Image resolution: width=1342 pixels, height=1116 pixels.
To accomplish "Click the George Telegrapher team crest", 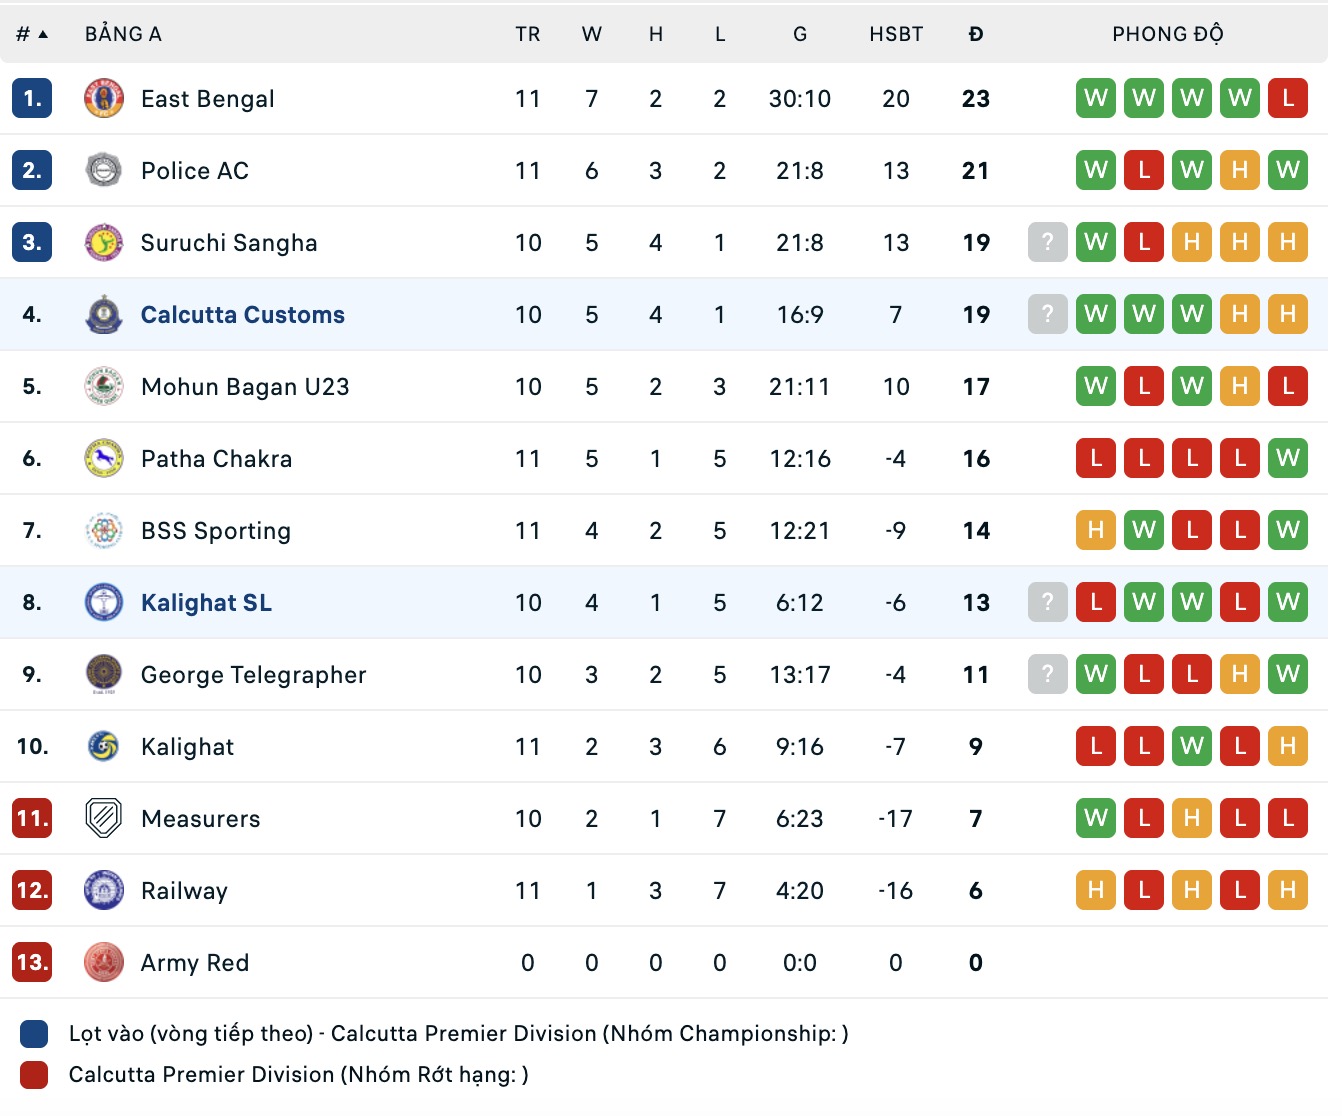I will (104, 674).
